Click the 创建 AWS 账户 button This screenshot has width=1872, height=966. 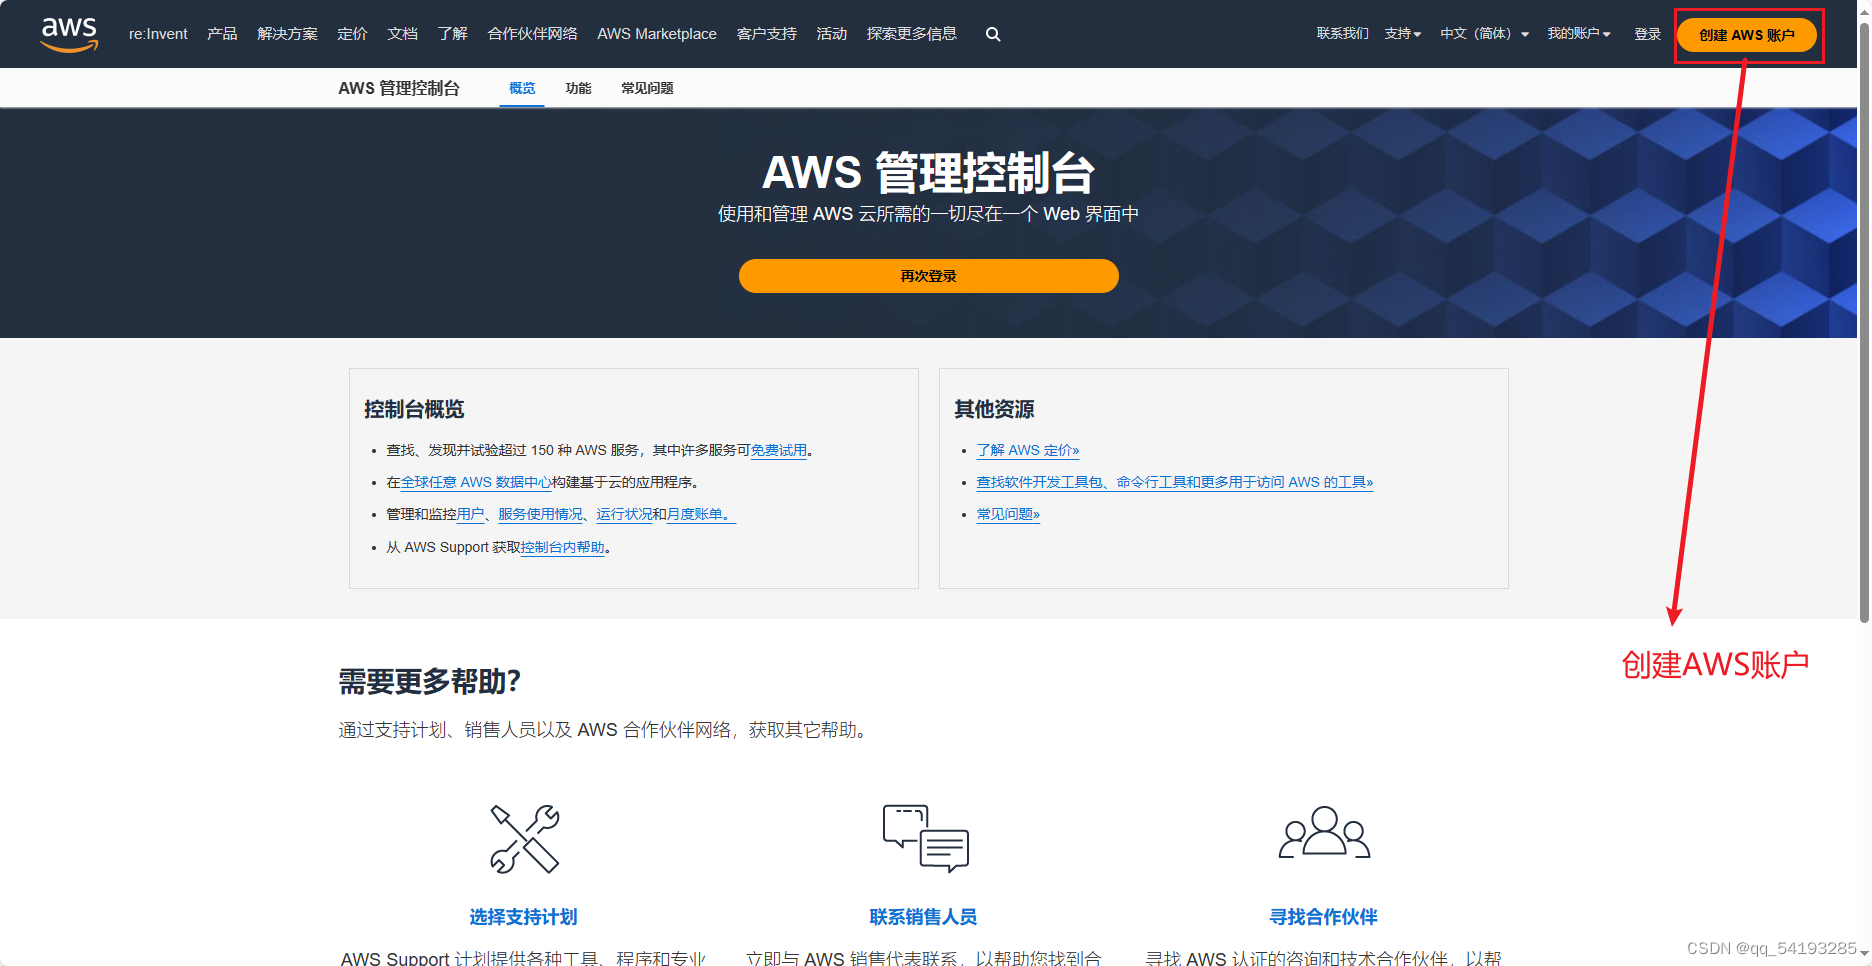coord(1747,35)
